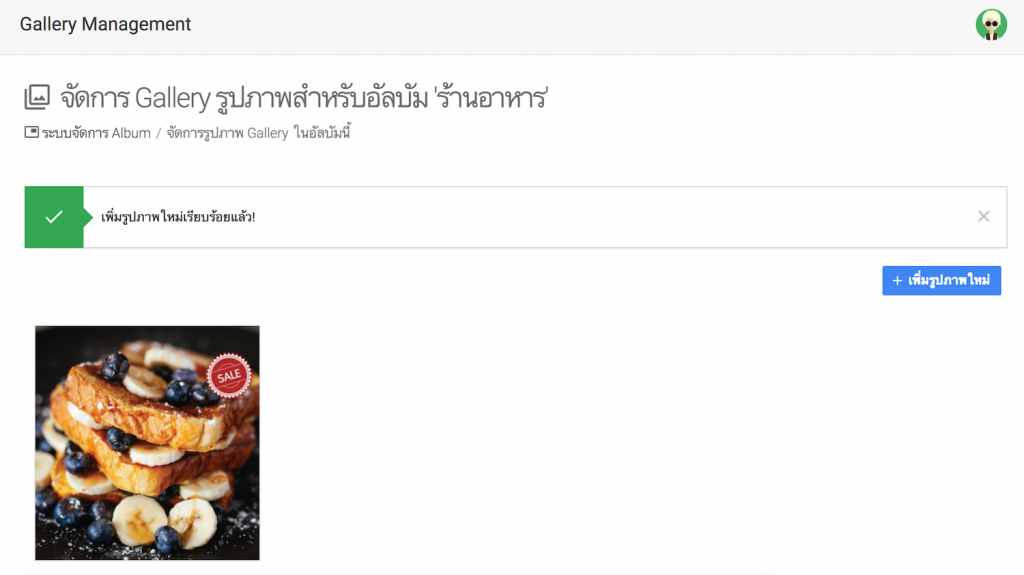Image resolution: width=1024 pixels, height=575 pixels.
Task: Select 'จัดการรูปภาพ Gallery ในอัลบัมนี้' breadcrumb item
Action: click(259, 133)
